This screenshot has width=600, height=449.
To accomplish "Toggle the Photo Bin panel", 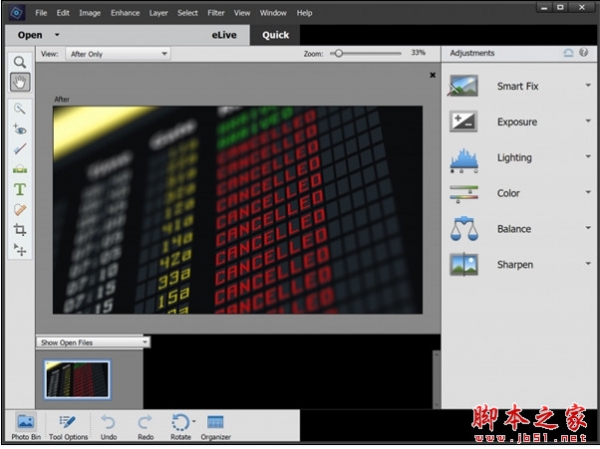I will pyautogui.click(x=26, y=426).
